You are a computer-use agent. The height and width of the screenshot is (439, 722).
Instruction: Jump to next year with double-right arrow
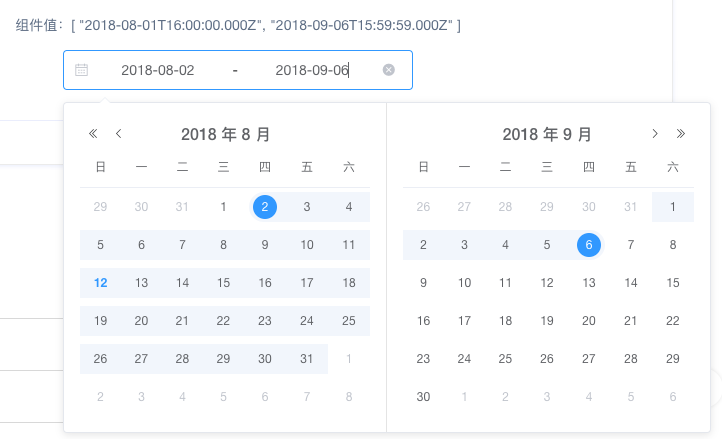coord(681,133)
